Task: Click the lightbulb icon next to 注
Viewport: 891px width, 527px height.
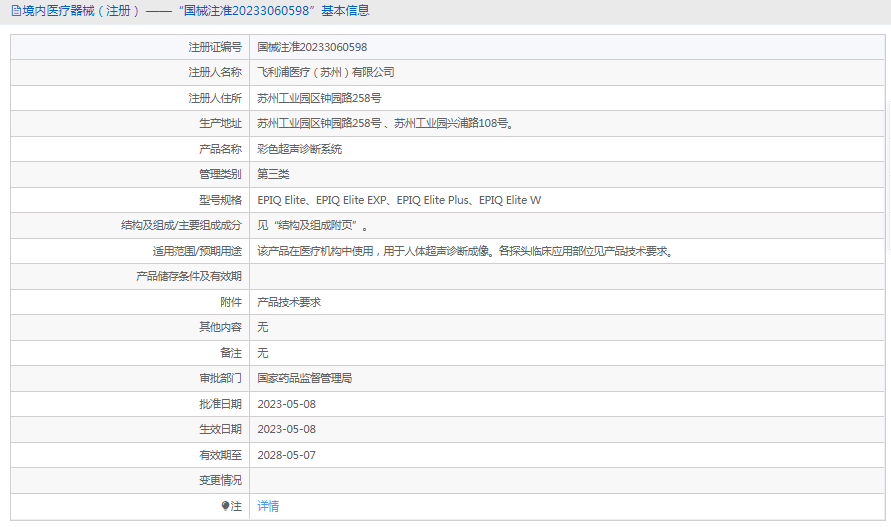Action: pos(225,506)
